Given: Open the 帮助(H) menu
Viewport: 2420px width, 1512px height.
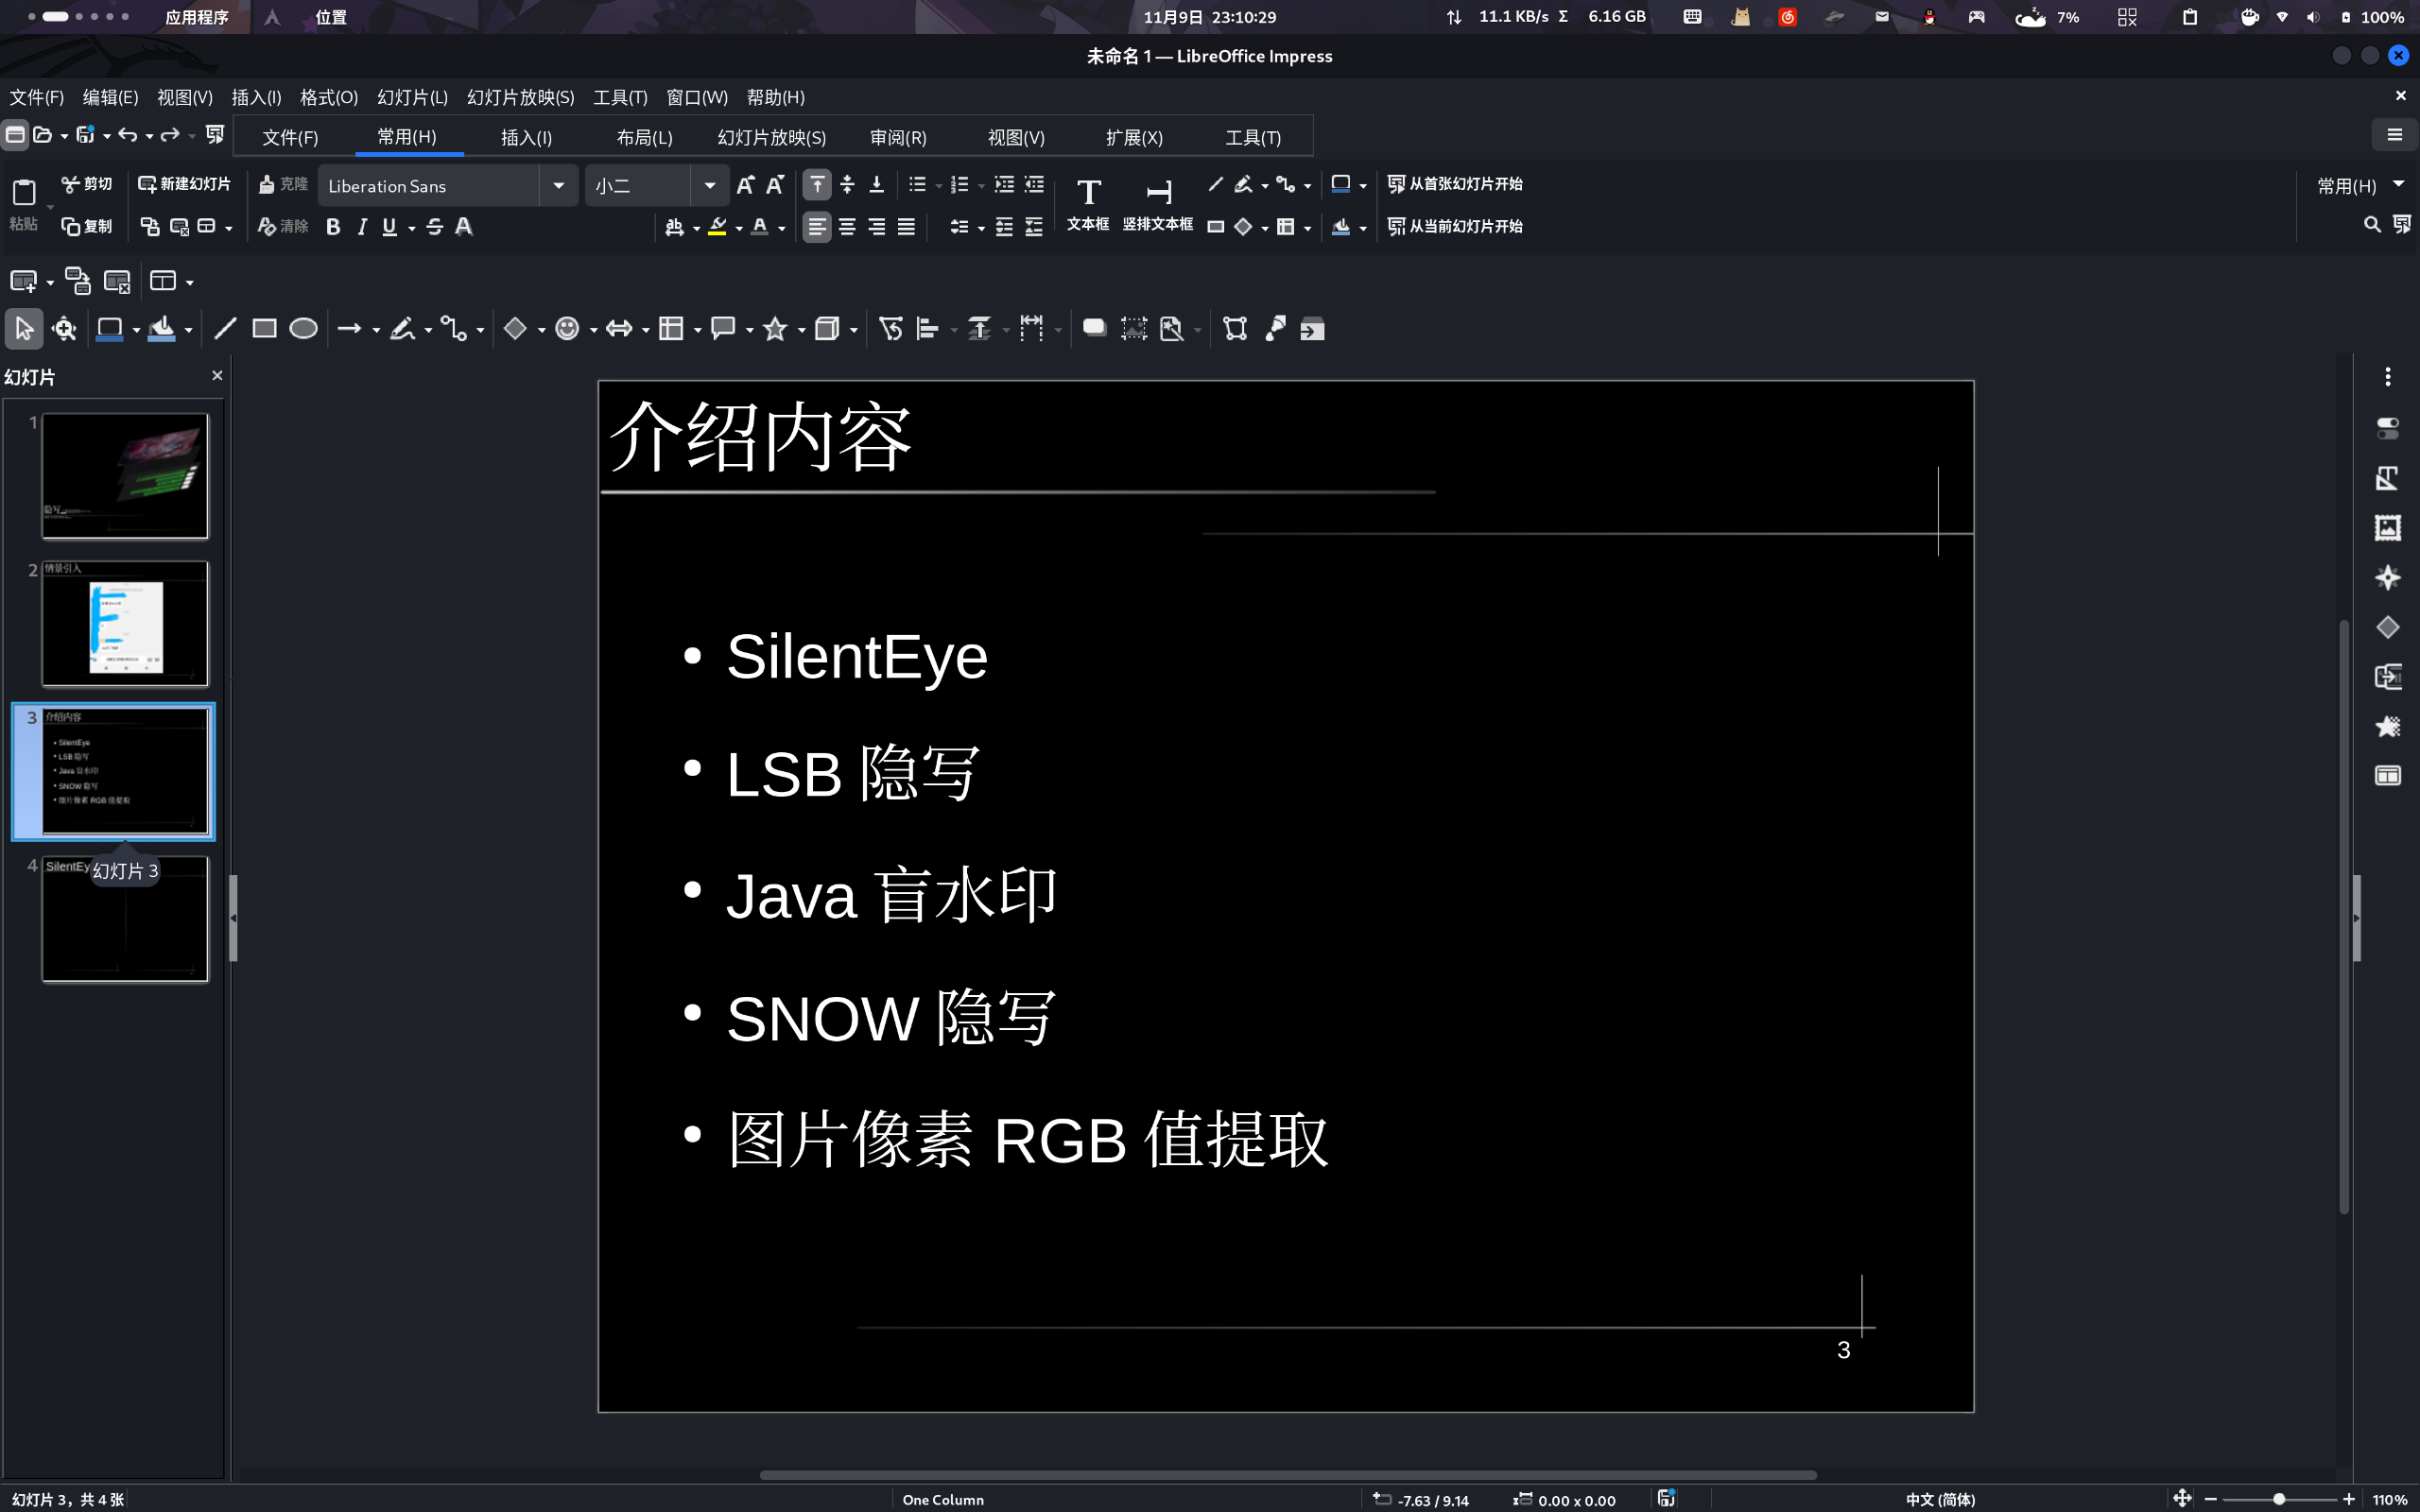Looking at the screenshot, I should coord(775,97).
